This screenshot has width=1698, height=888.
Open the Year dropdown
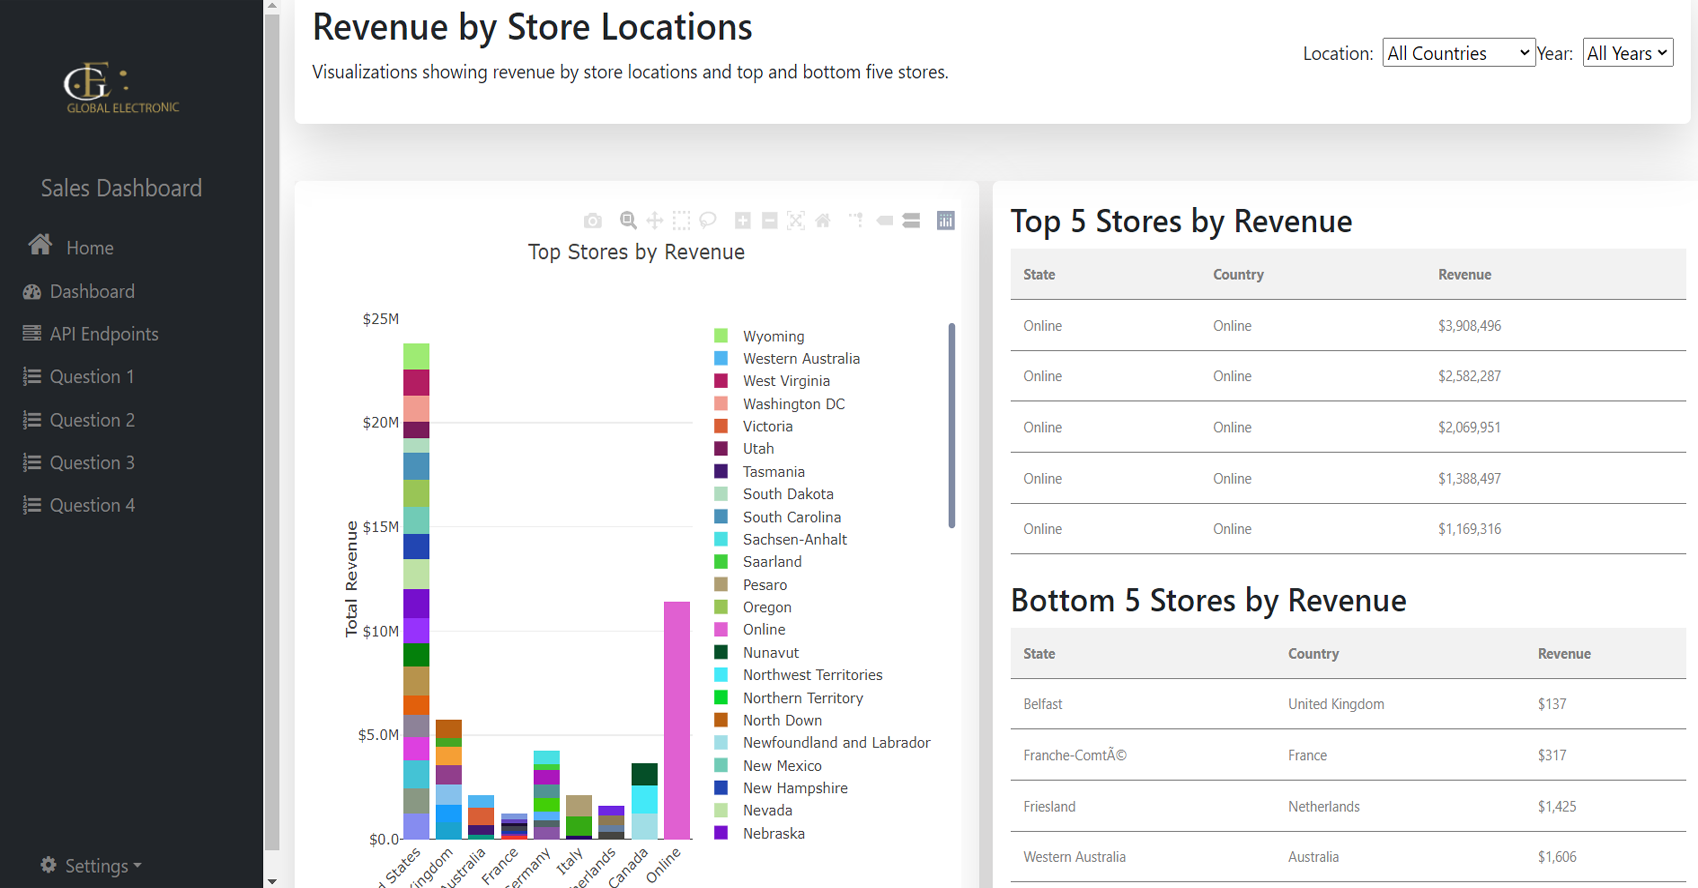coord(1627,53)
